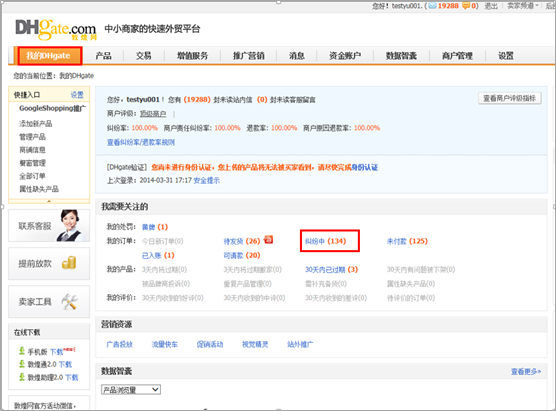556x411 pixels.
Task: Click the 设置 link in 快捷入口 header
Action: 77,95
